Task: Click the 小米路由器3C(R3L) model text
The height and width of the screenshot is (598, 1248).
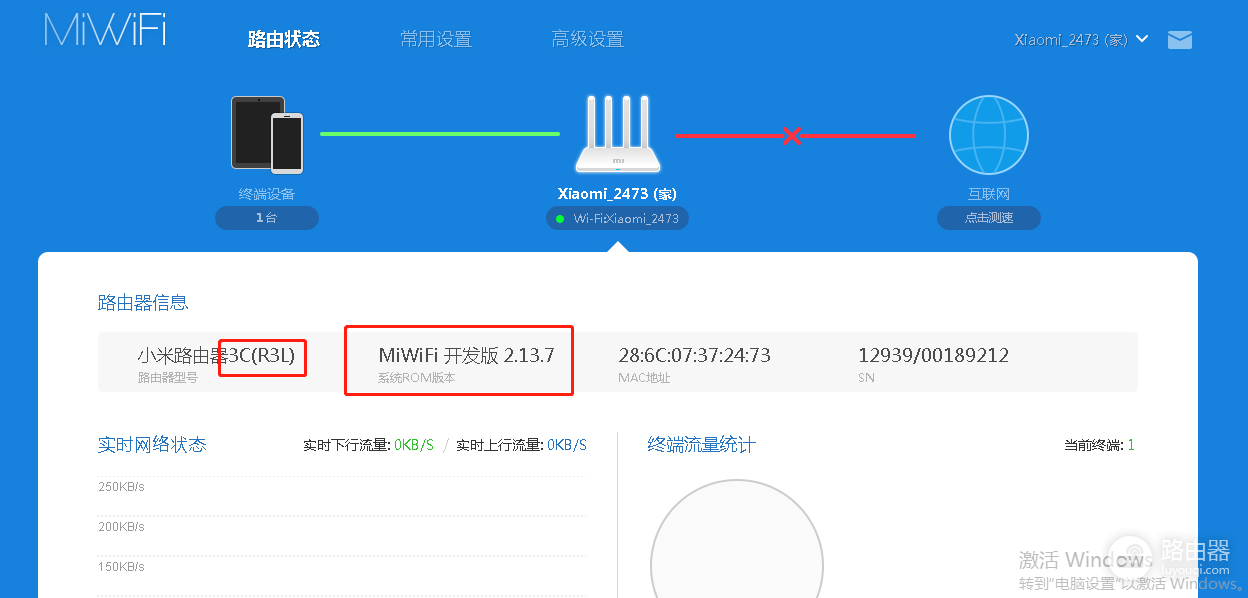Action: click(216, 355)
